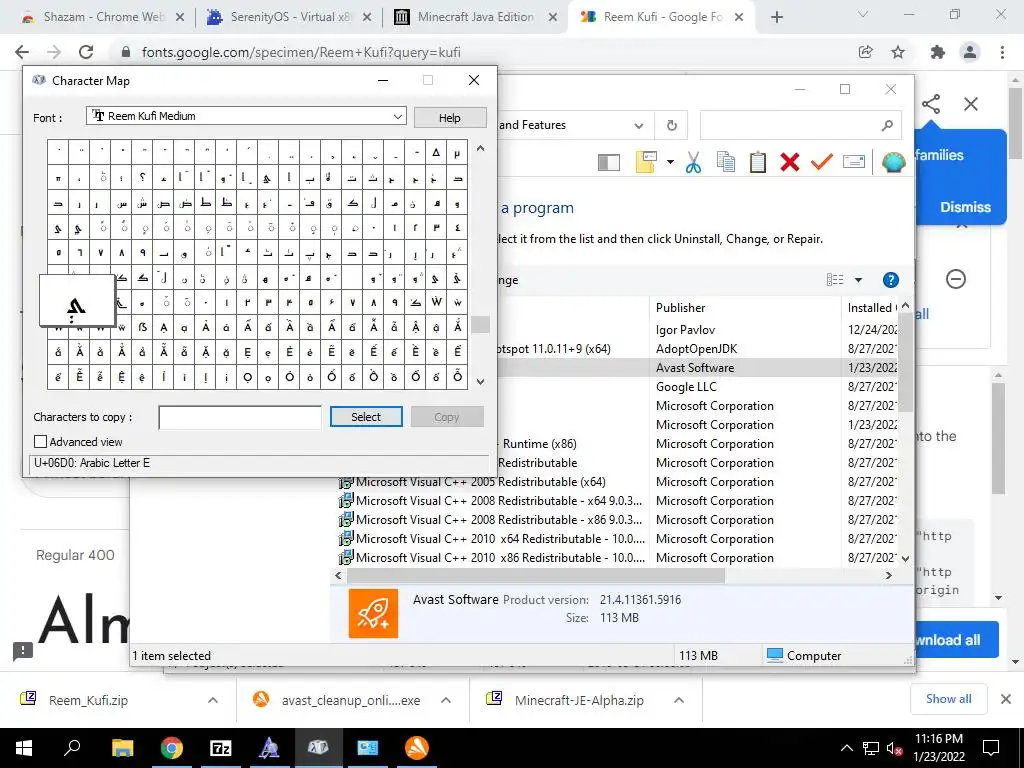Viewport: 1024px width, 768px height.
Task: Click the Programs and Features search box
Action: click(800, 125)
